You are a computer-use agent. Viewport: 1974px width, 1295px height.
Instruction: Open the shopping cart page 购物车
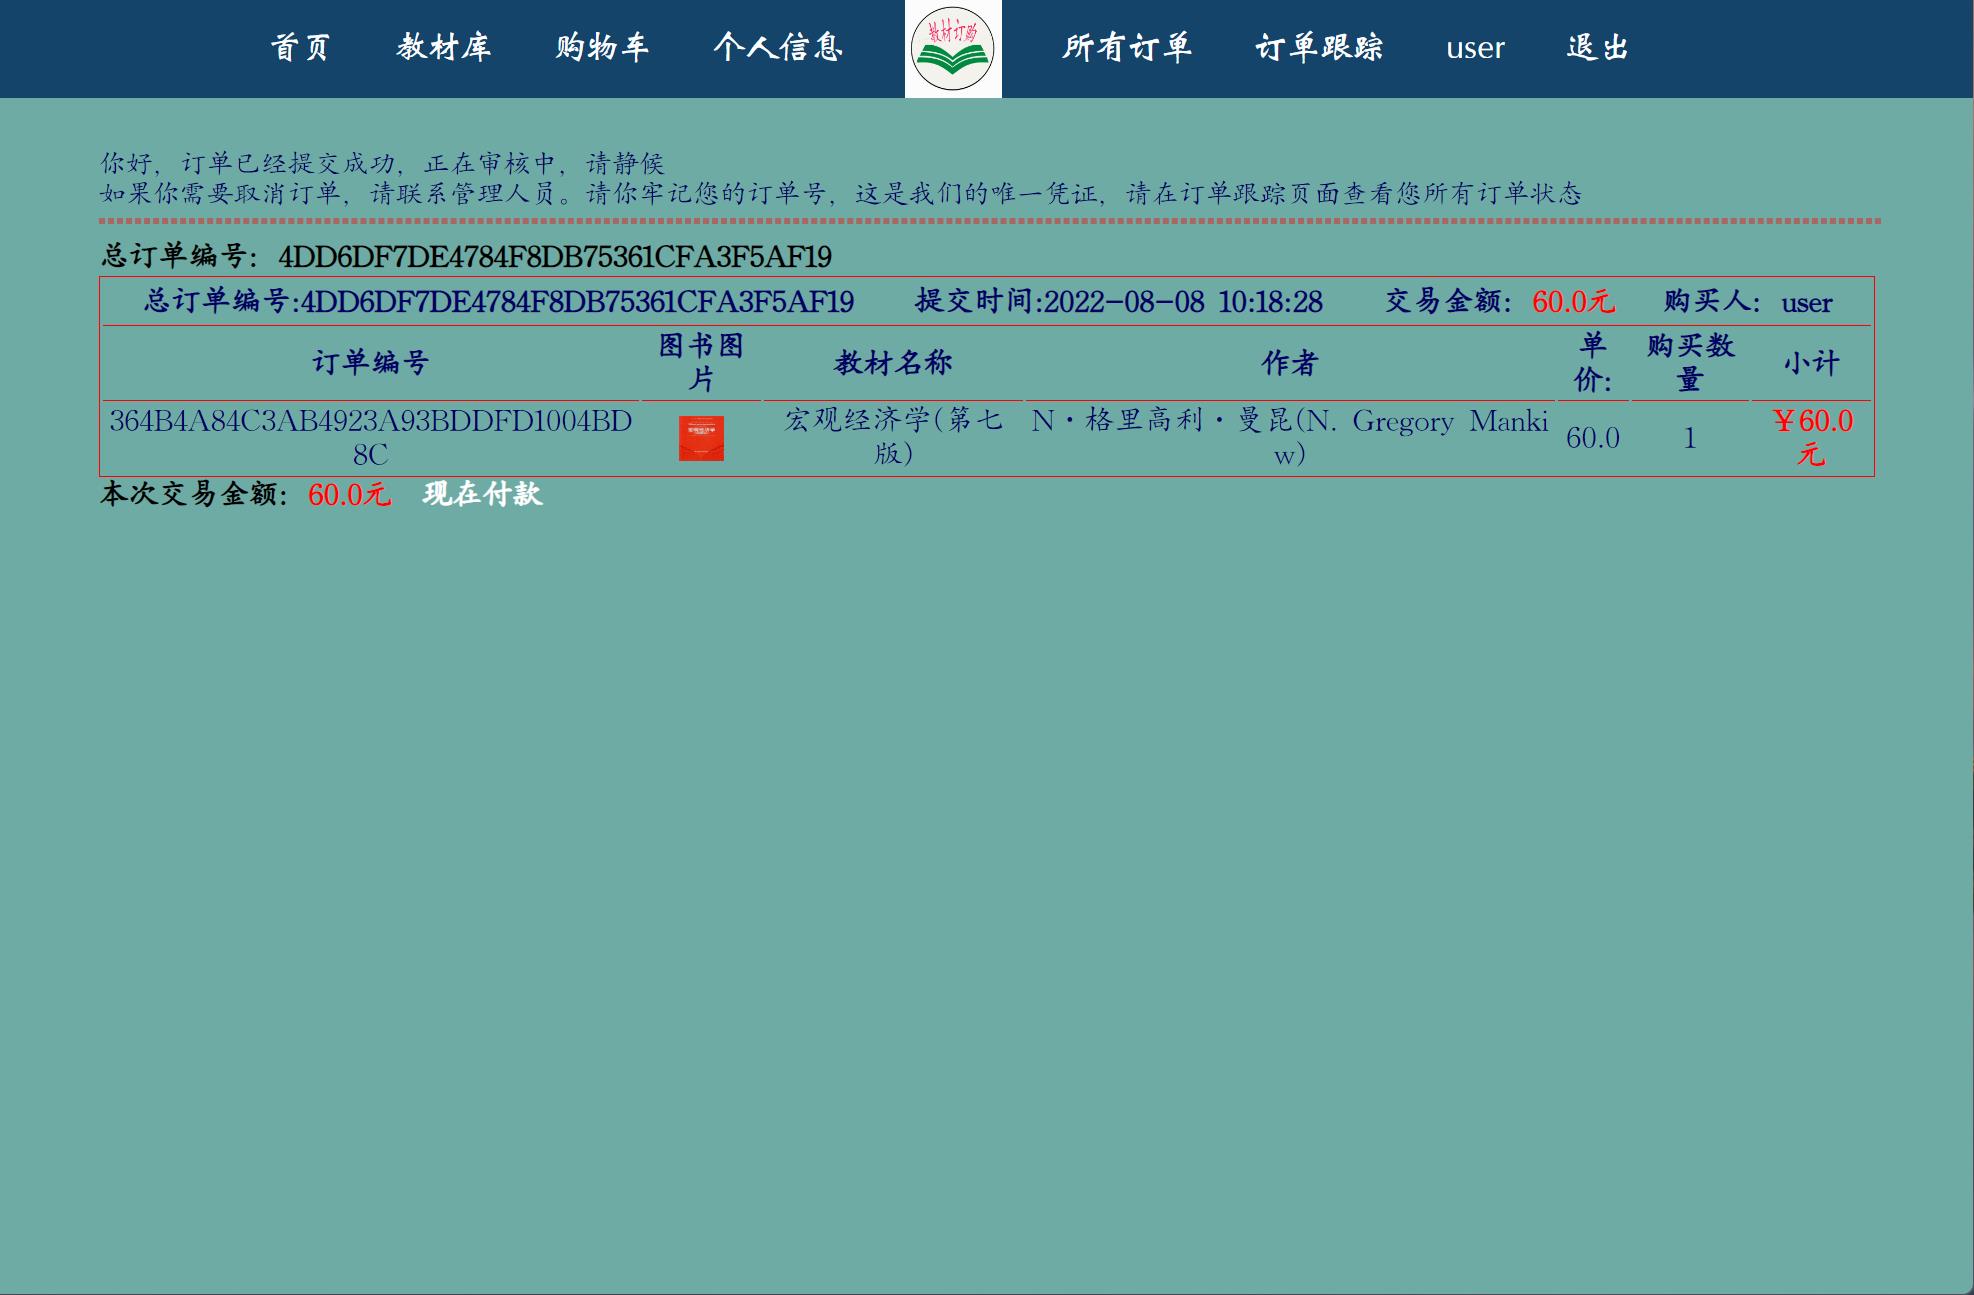tap(601, 48)
